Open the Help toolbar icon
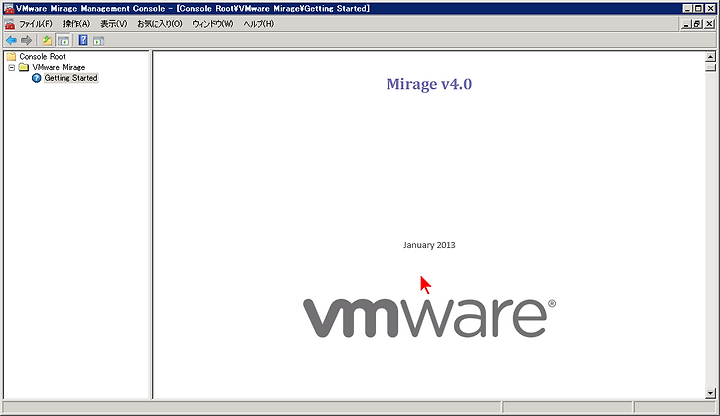This screenshot has width=720, height=416. click(x=83, y=40)
